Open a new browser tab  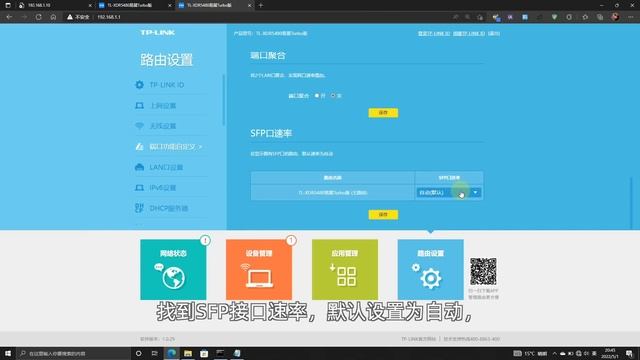[260, 5]
